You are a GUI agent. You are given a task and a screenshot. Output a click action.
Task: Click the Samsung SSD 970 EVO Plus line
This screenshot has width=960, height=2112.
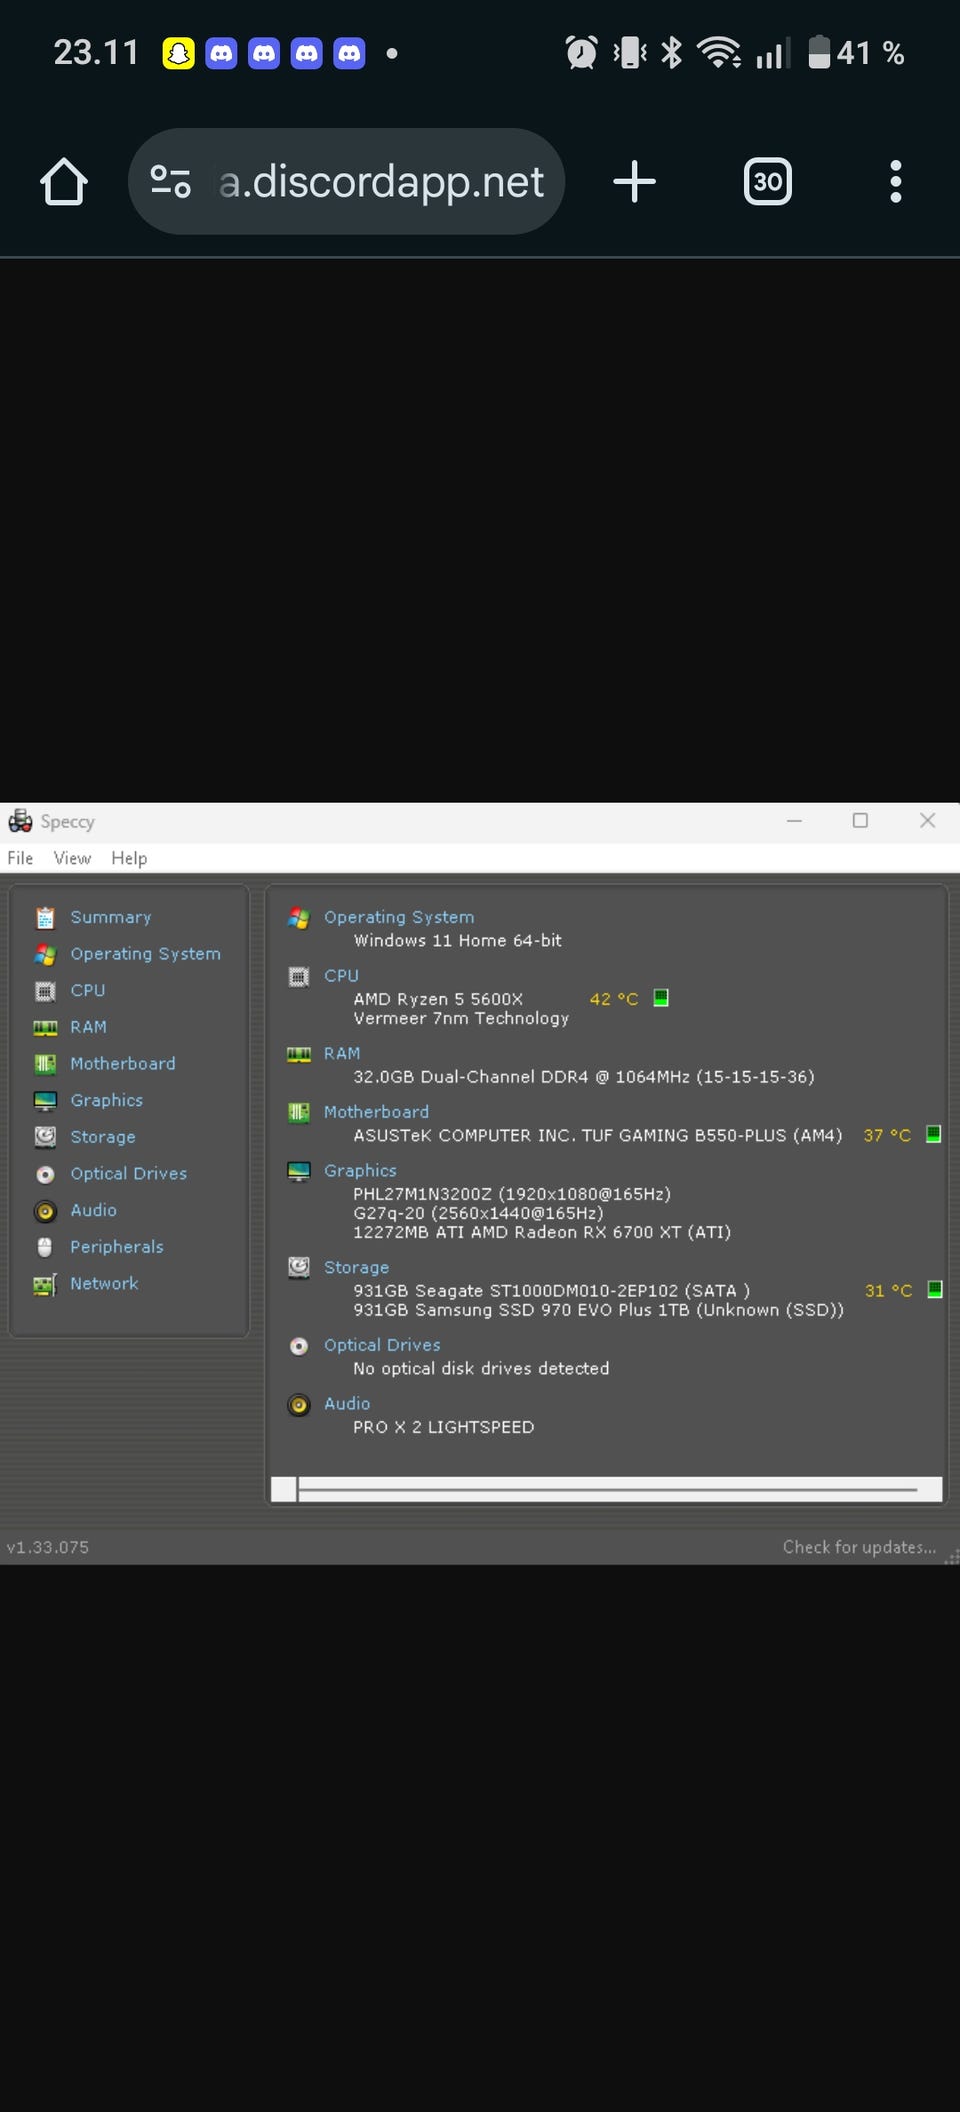pyautogui.click(x=598, y=1310)
